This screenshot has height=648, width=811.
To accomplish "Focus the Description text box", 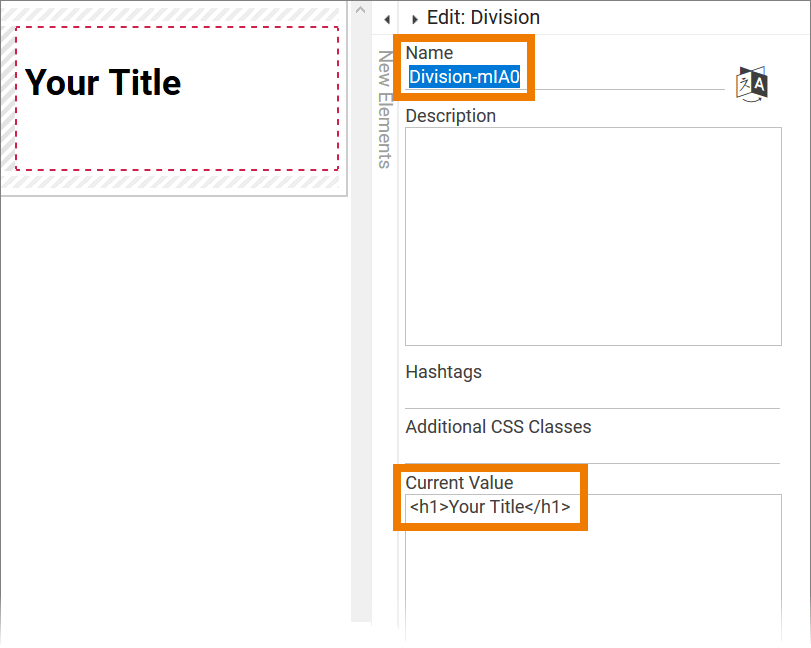I will coord(592,236).
